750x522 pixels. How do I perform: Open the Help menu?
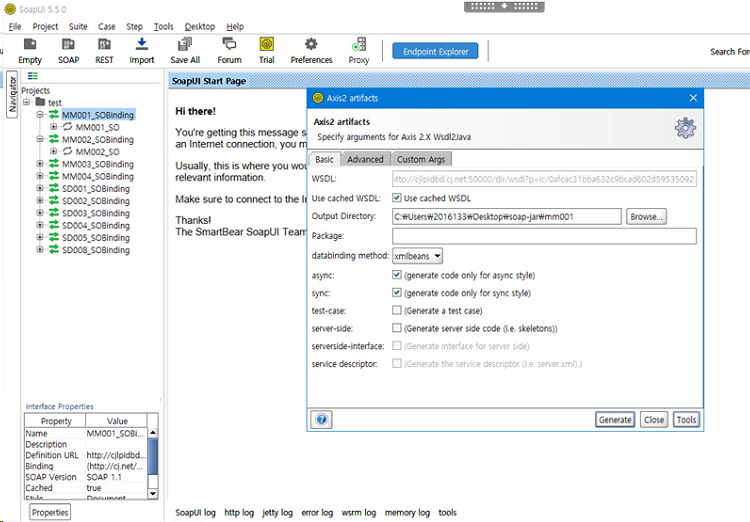(x=235, y=26)
